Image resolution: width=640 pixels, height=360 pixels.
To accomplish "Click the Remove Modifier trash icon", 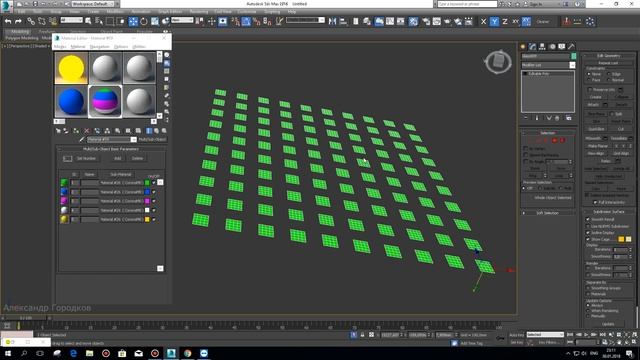I will click(x=557, y=118).
